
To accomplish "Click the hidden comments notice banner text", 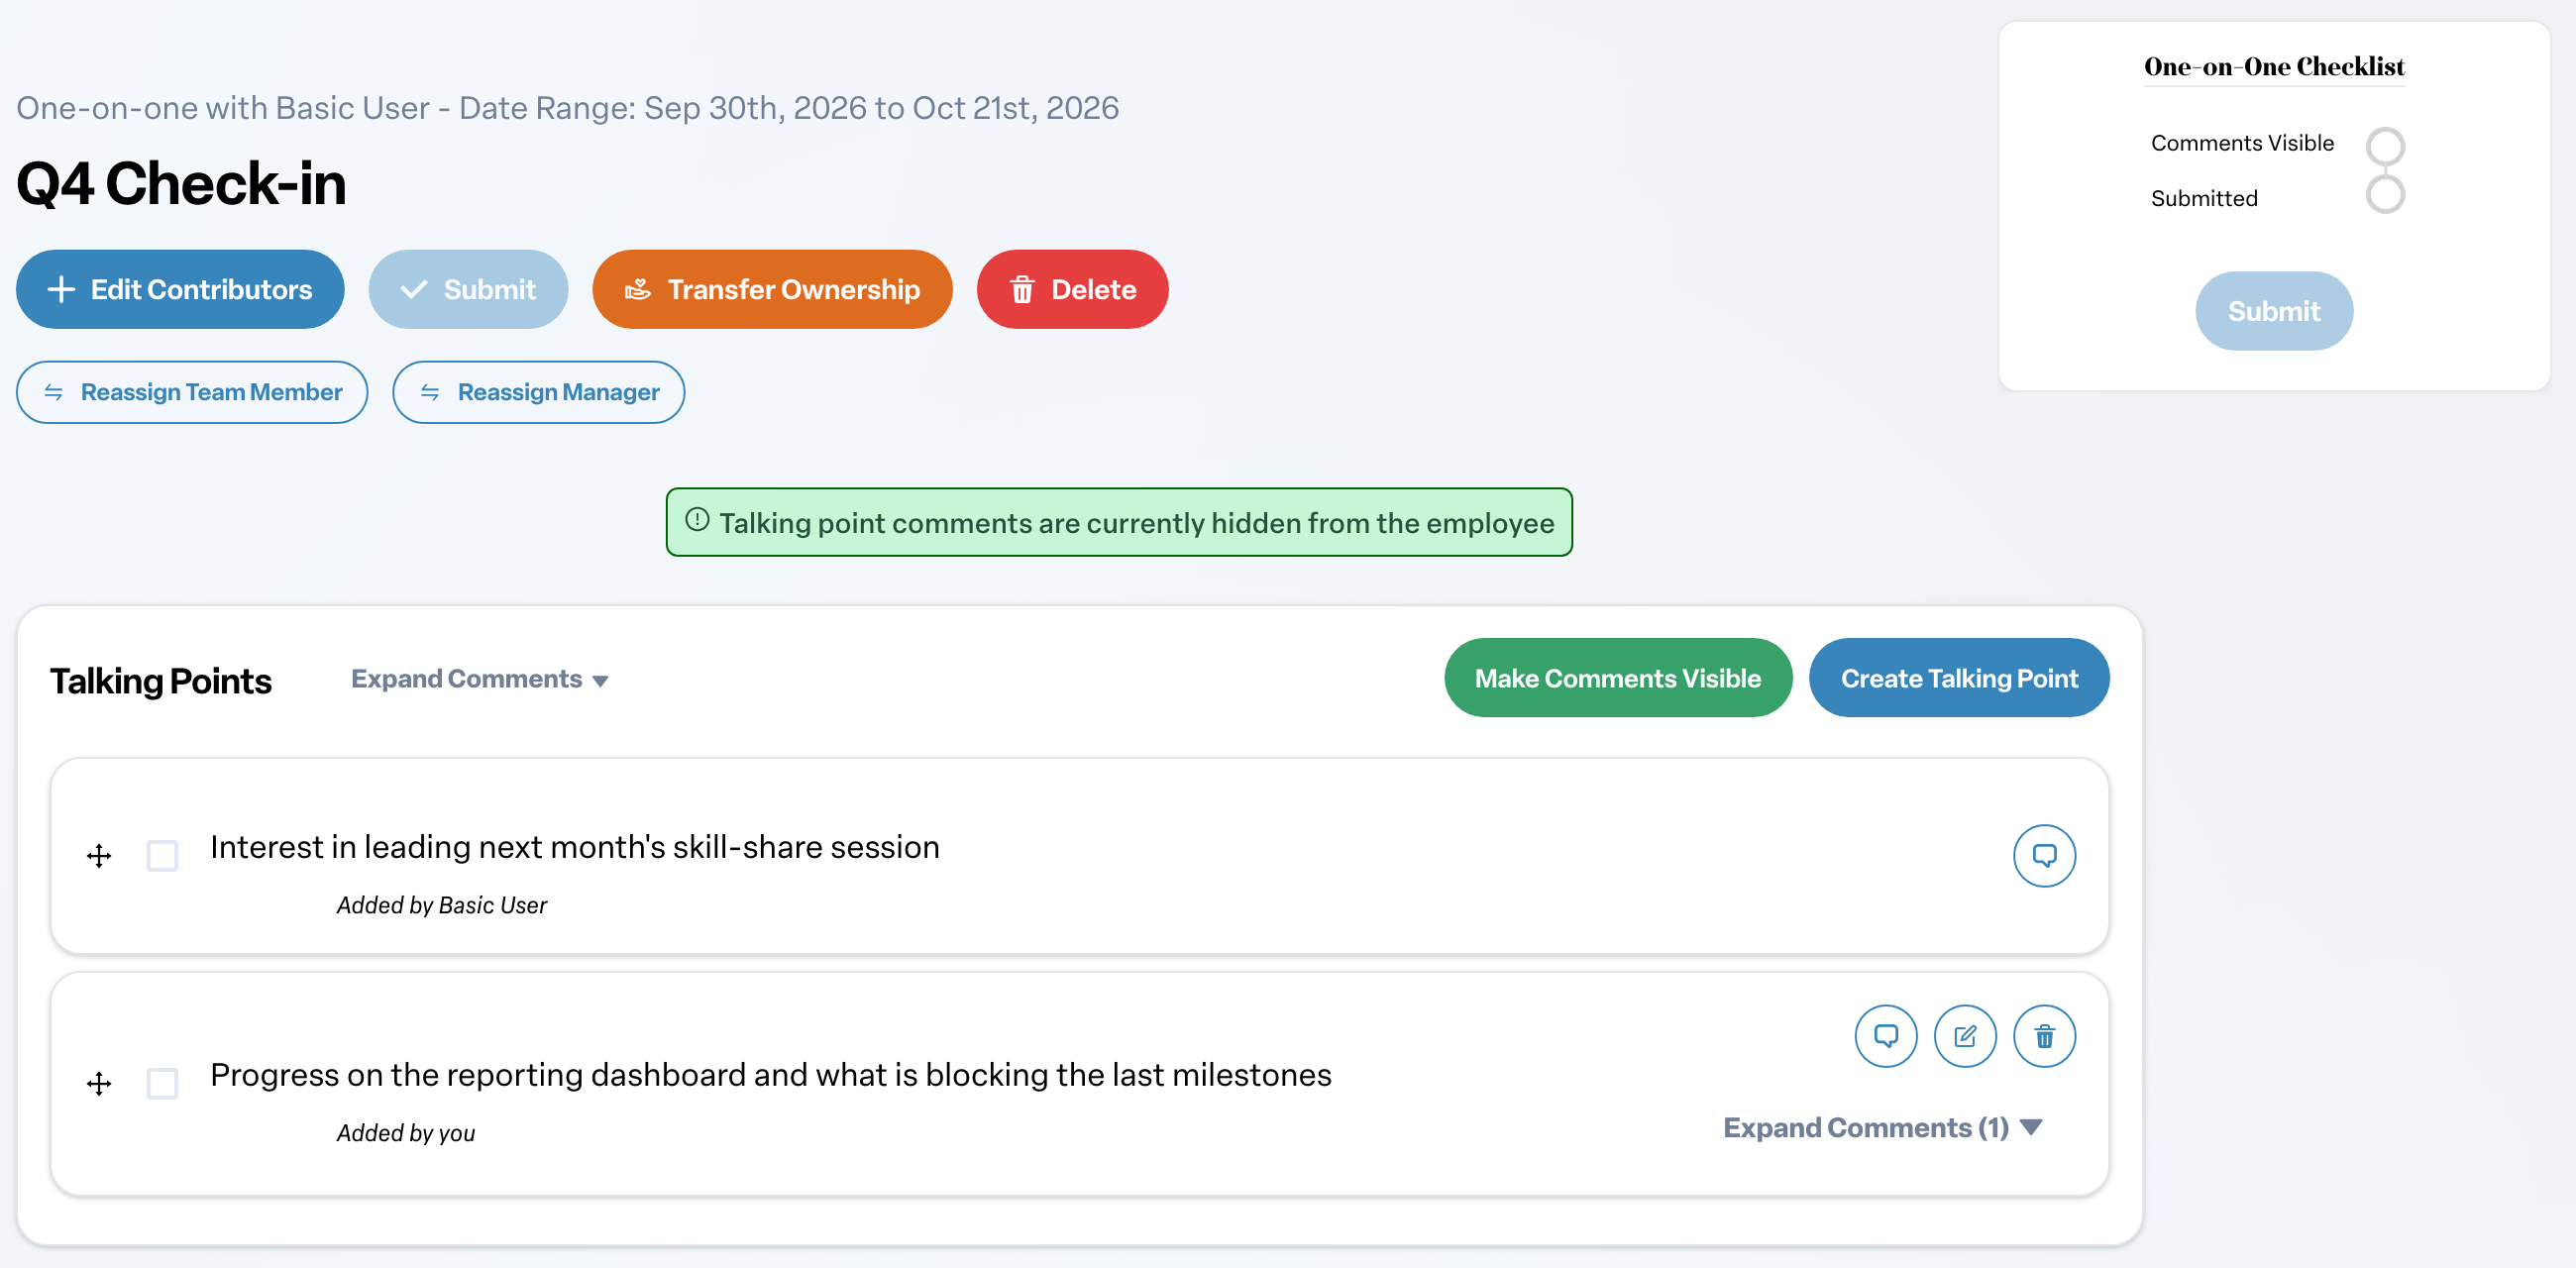I will coord(1136,522).
